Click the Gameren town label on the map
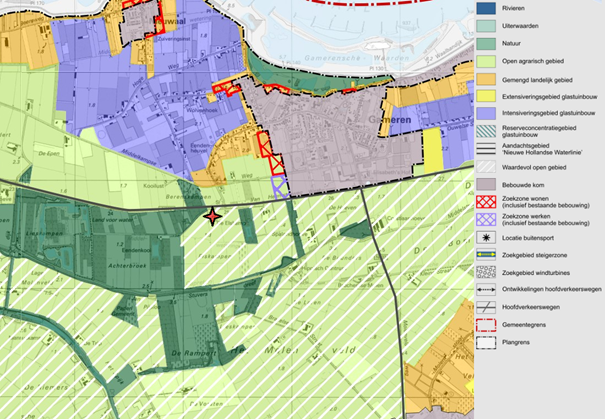 pos(390,120)
